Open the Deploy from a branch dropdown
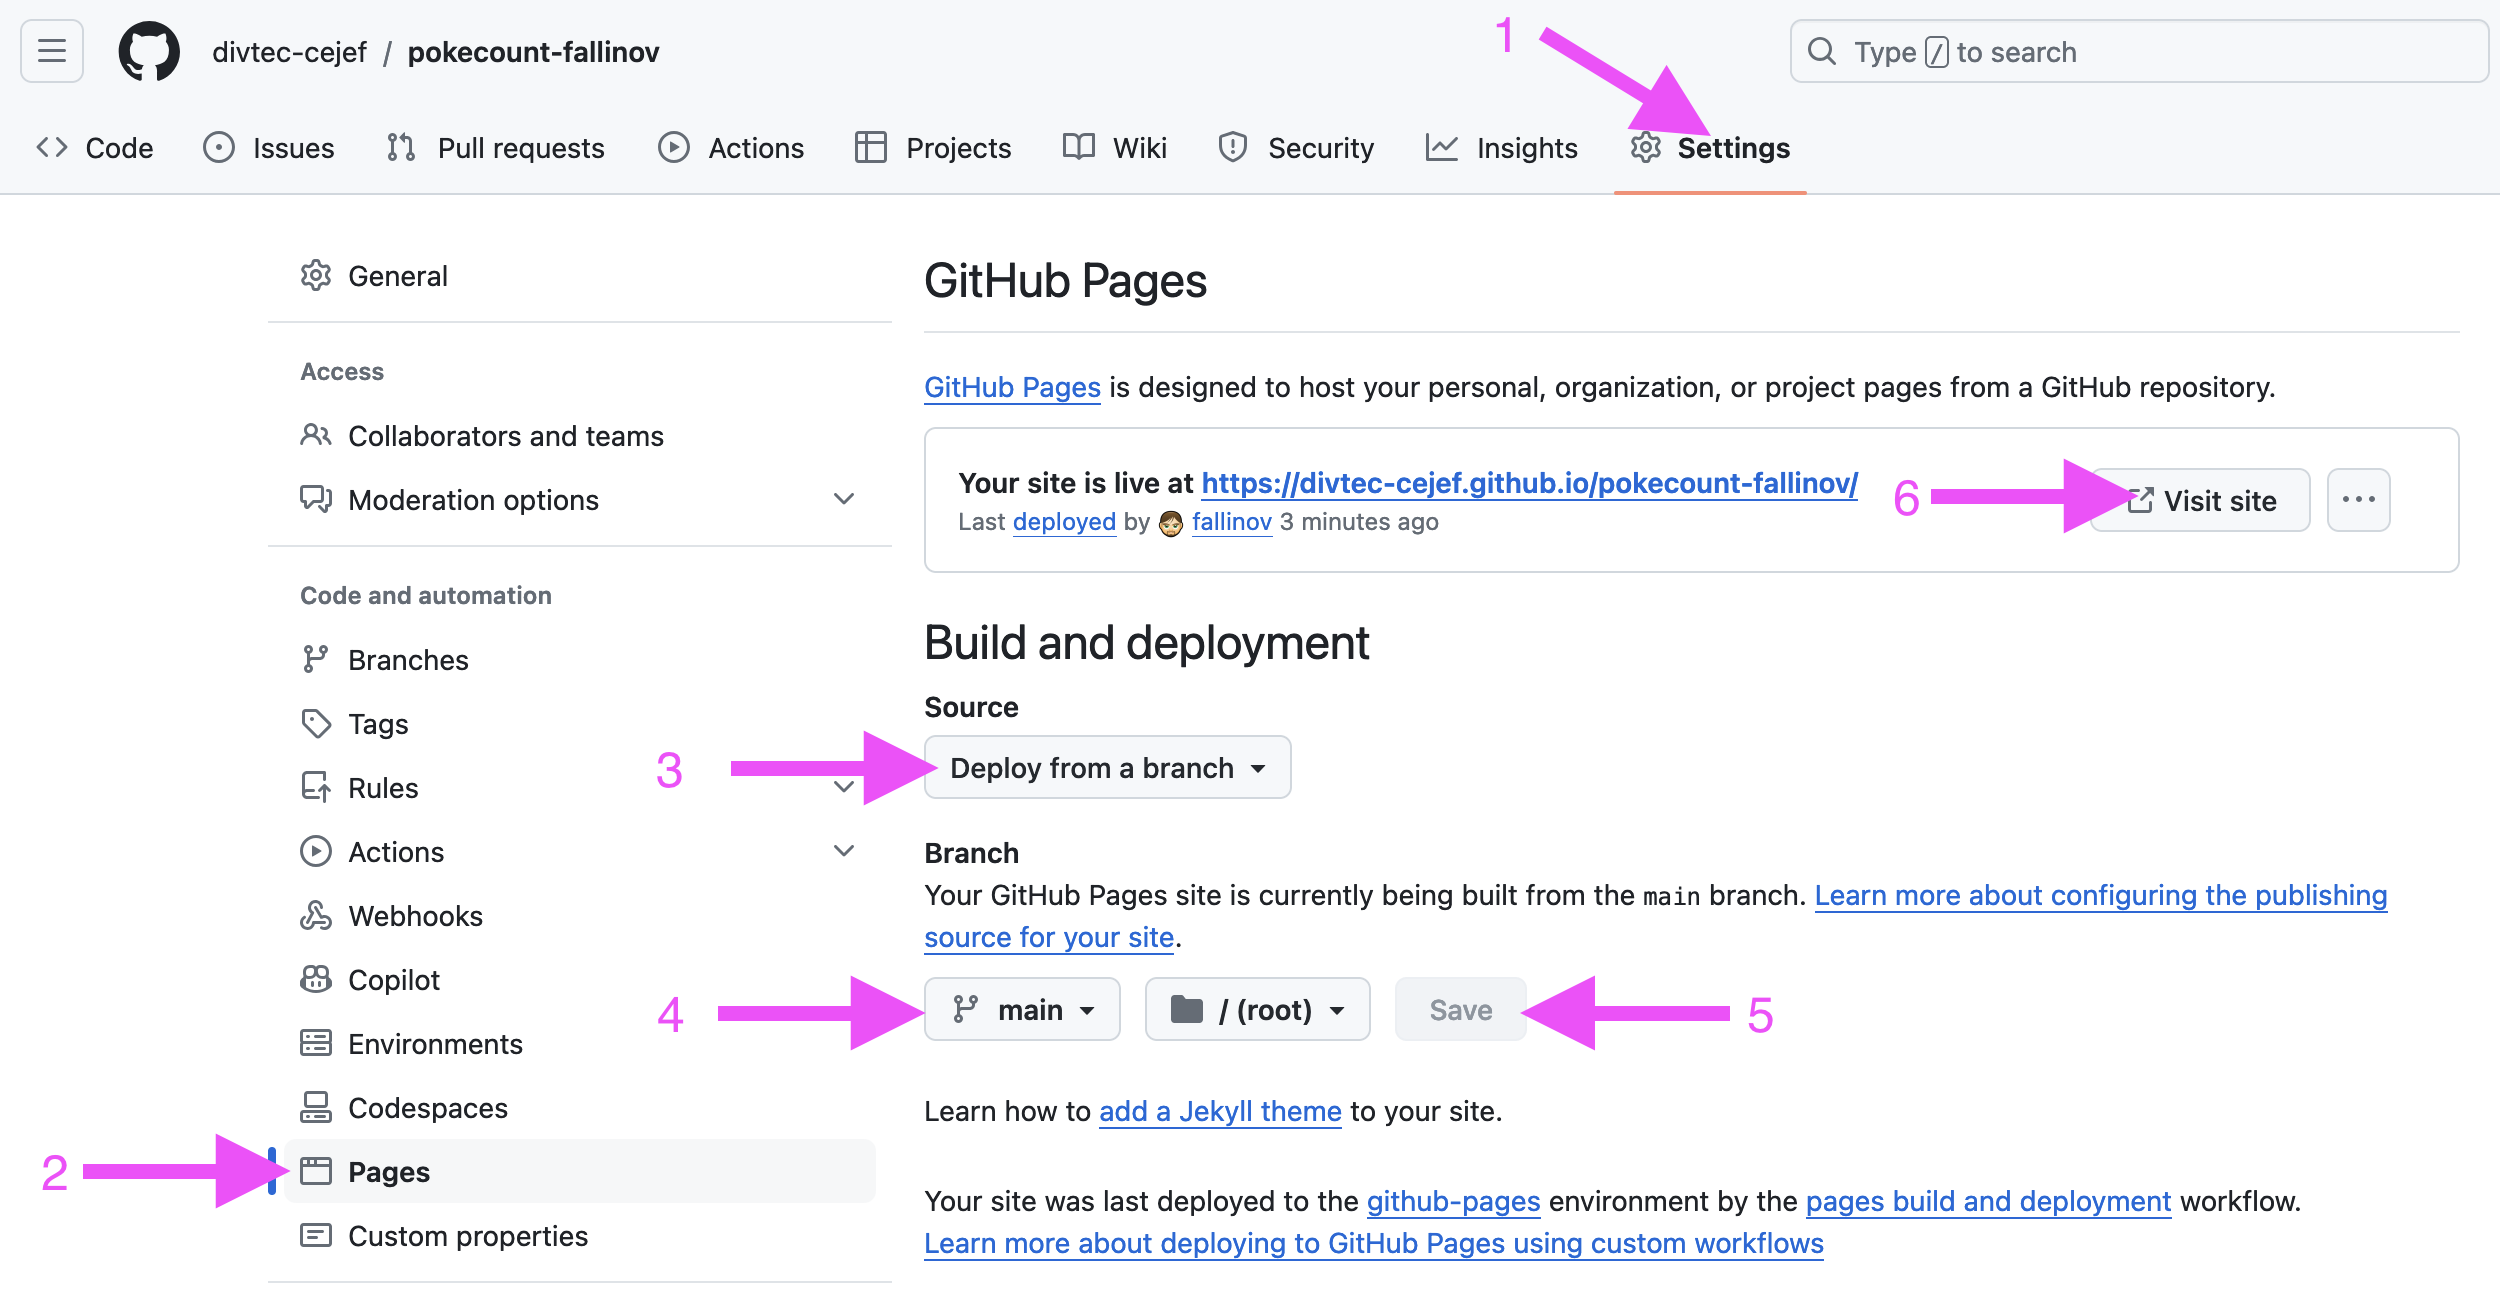The height and width of the screenshot is (1312, 2500). (x=1107, y=768)
